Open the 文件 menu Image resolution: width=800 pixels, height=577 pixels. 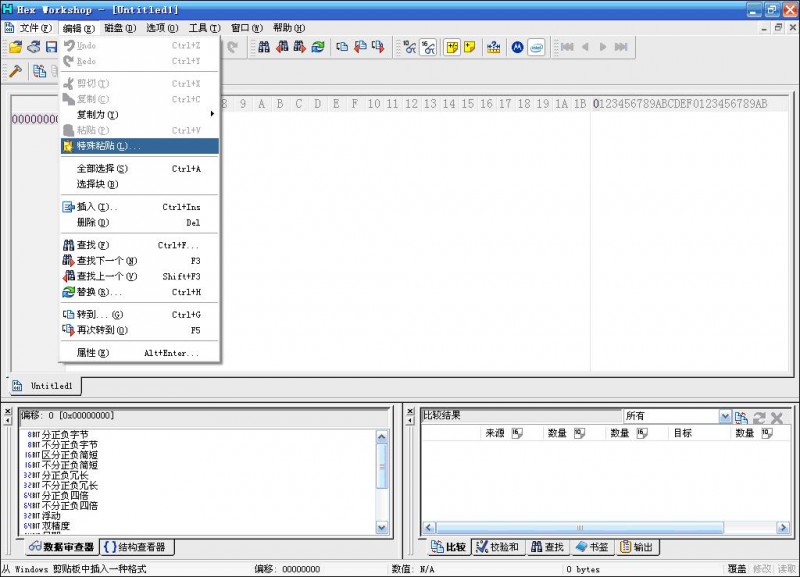pyautogui.click(x=35, y=28)
